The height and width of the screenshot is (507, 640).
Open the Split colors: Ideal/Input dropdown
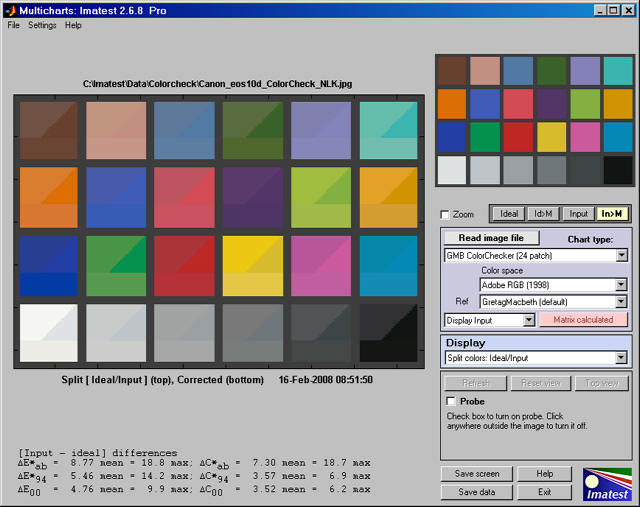coord(536,358)
